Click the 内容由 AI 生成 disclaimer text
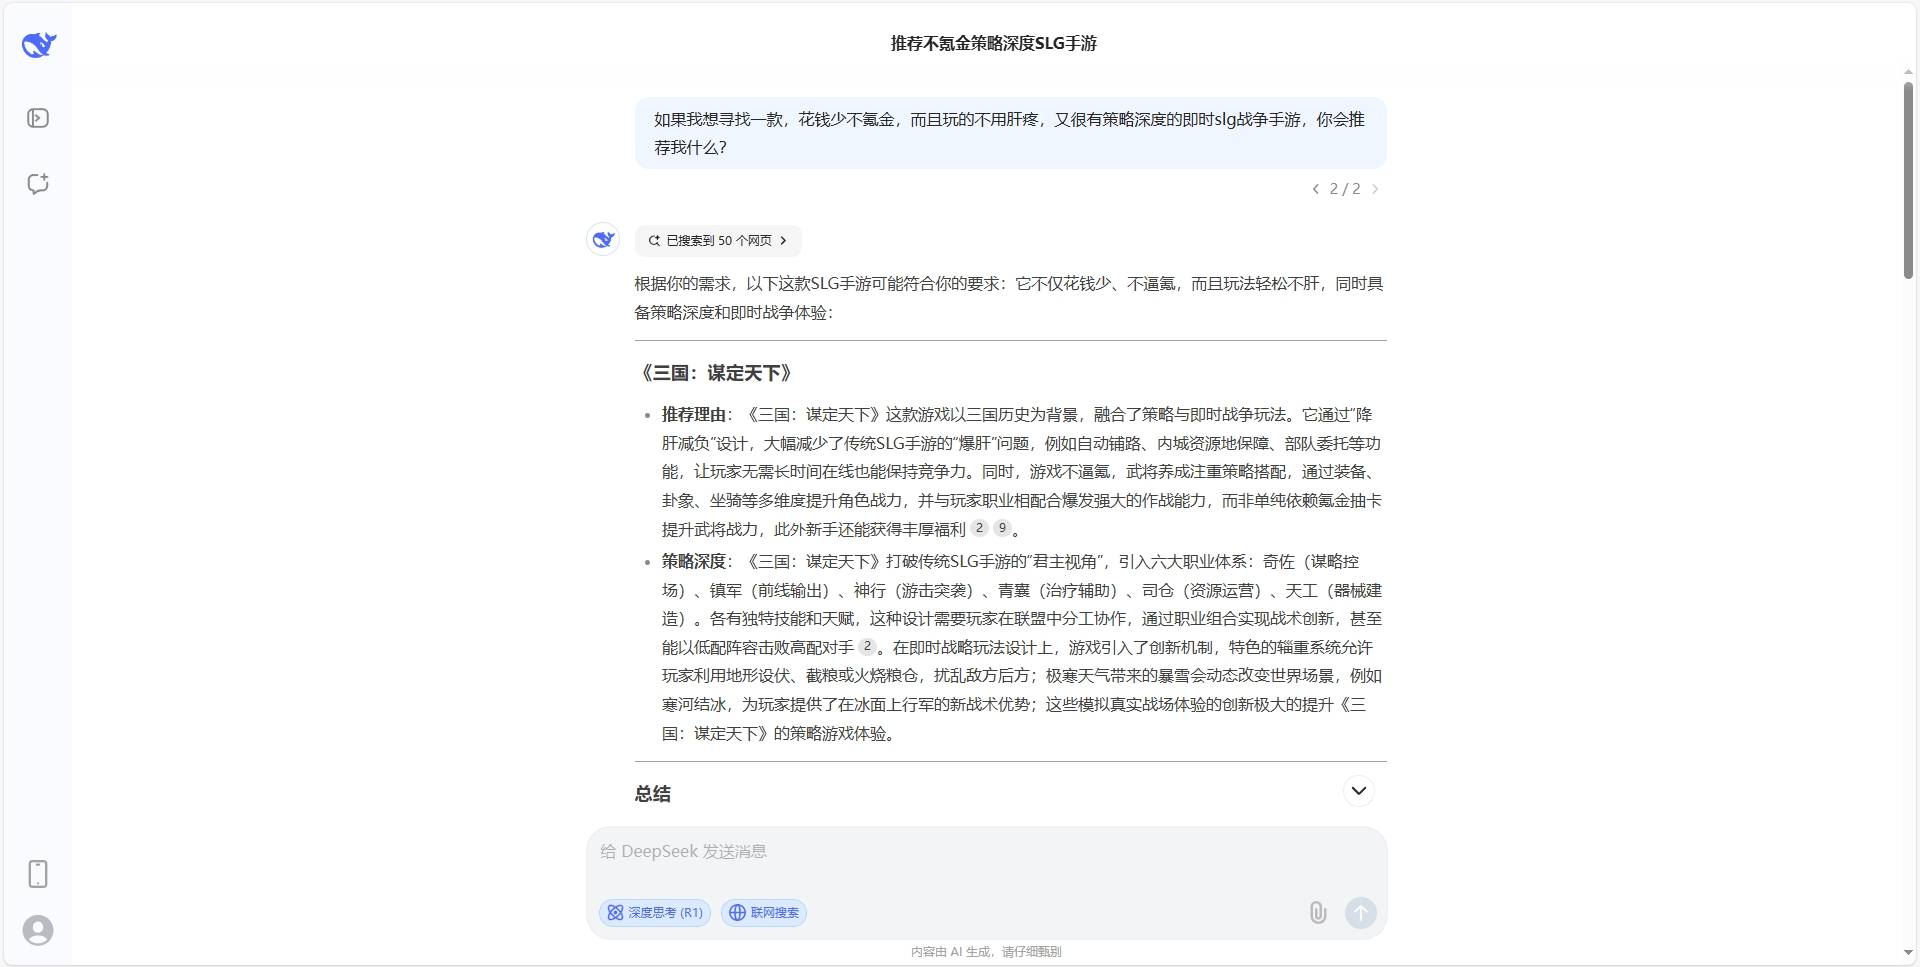This screenshot has width=1920, height=967. pyautogui.click(x=986, y=952)
